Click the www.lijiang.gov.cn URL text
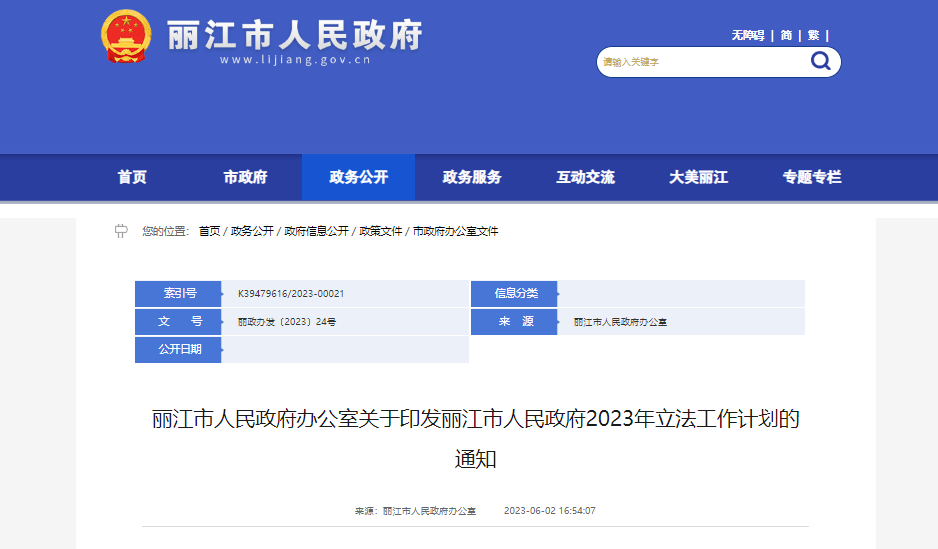The width and height of the screenshot is (938, 549). (295, 60)
